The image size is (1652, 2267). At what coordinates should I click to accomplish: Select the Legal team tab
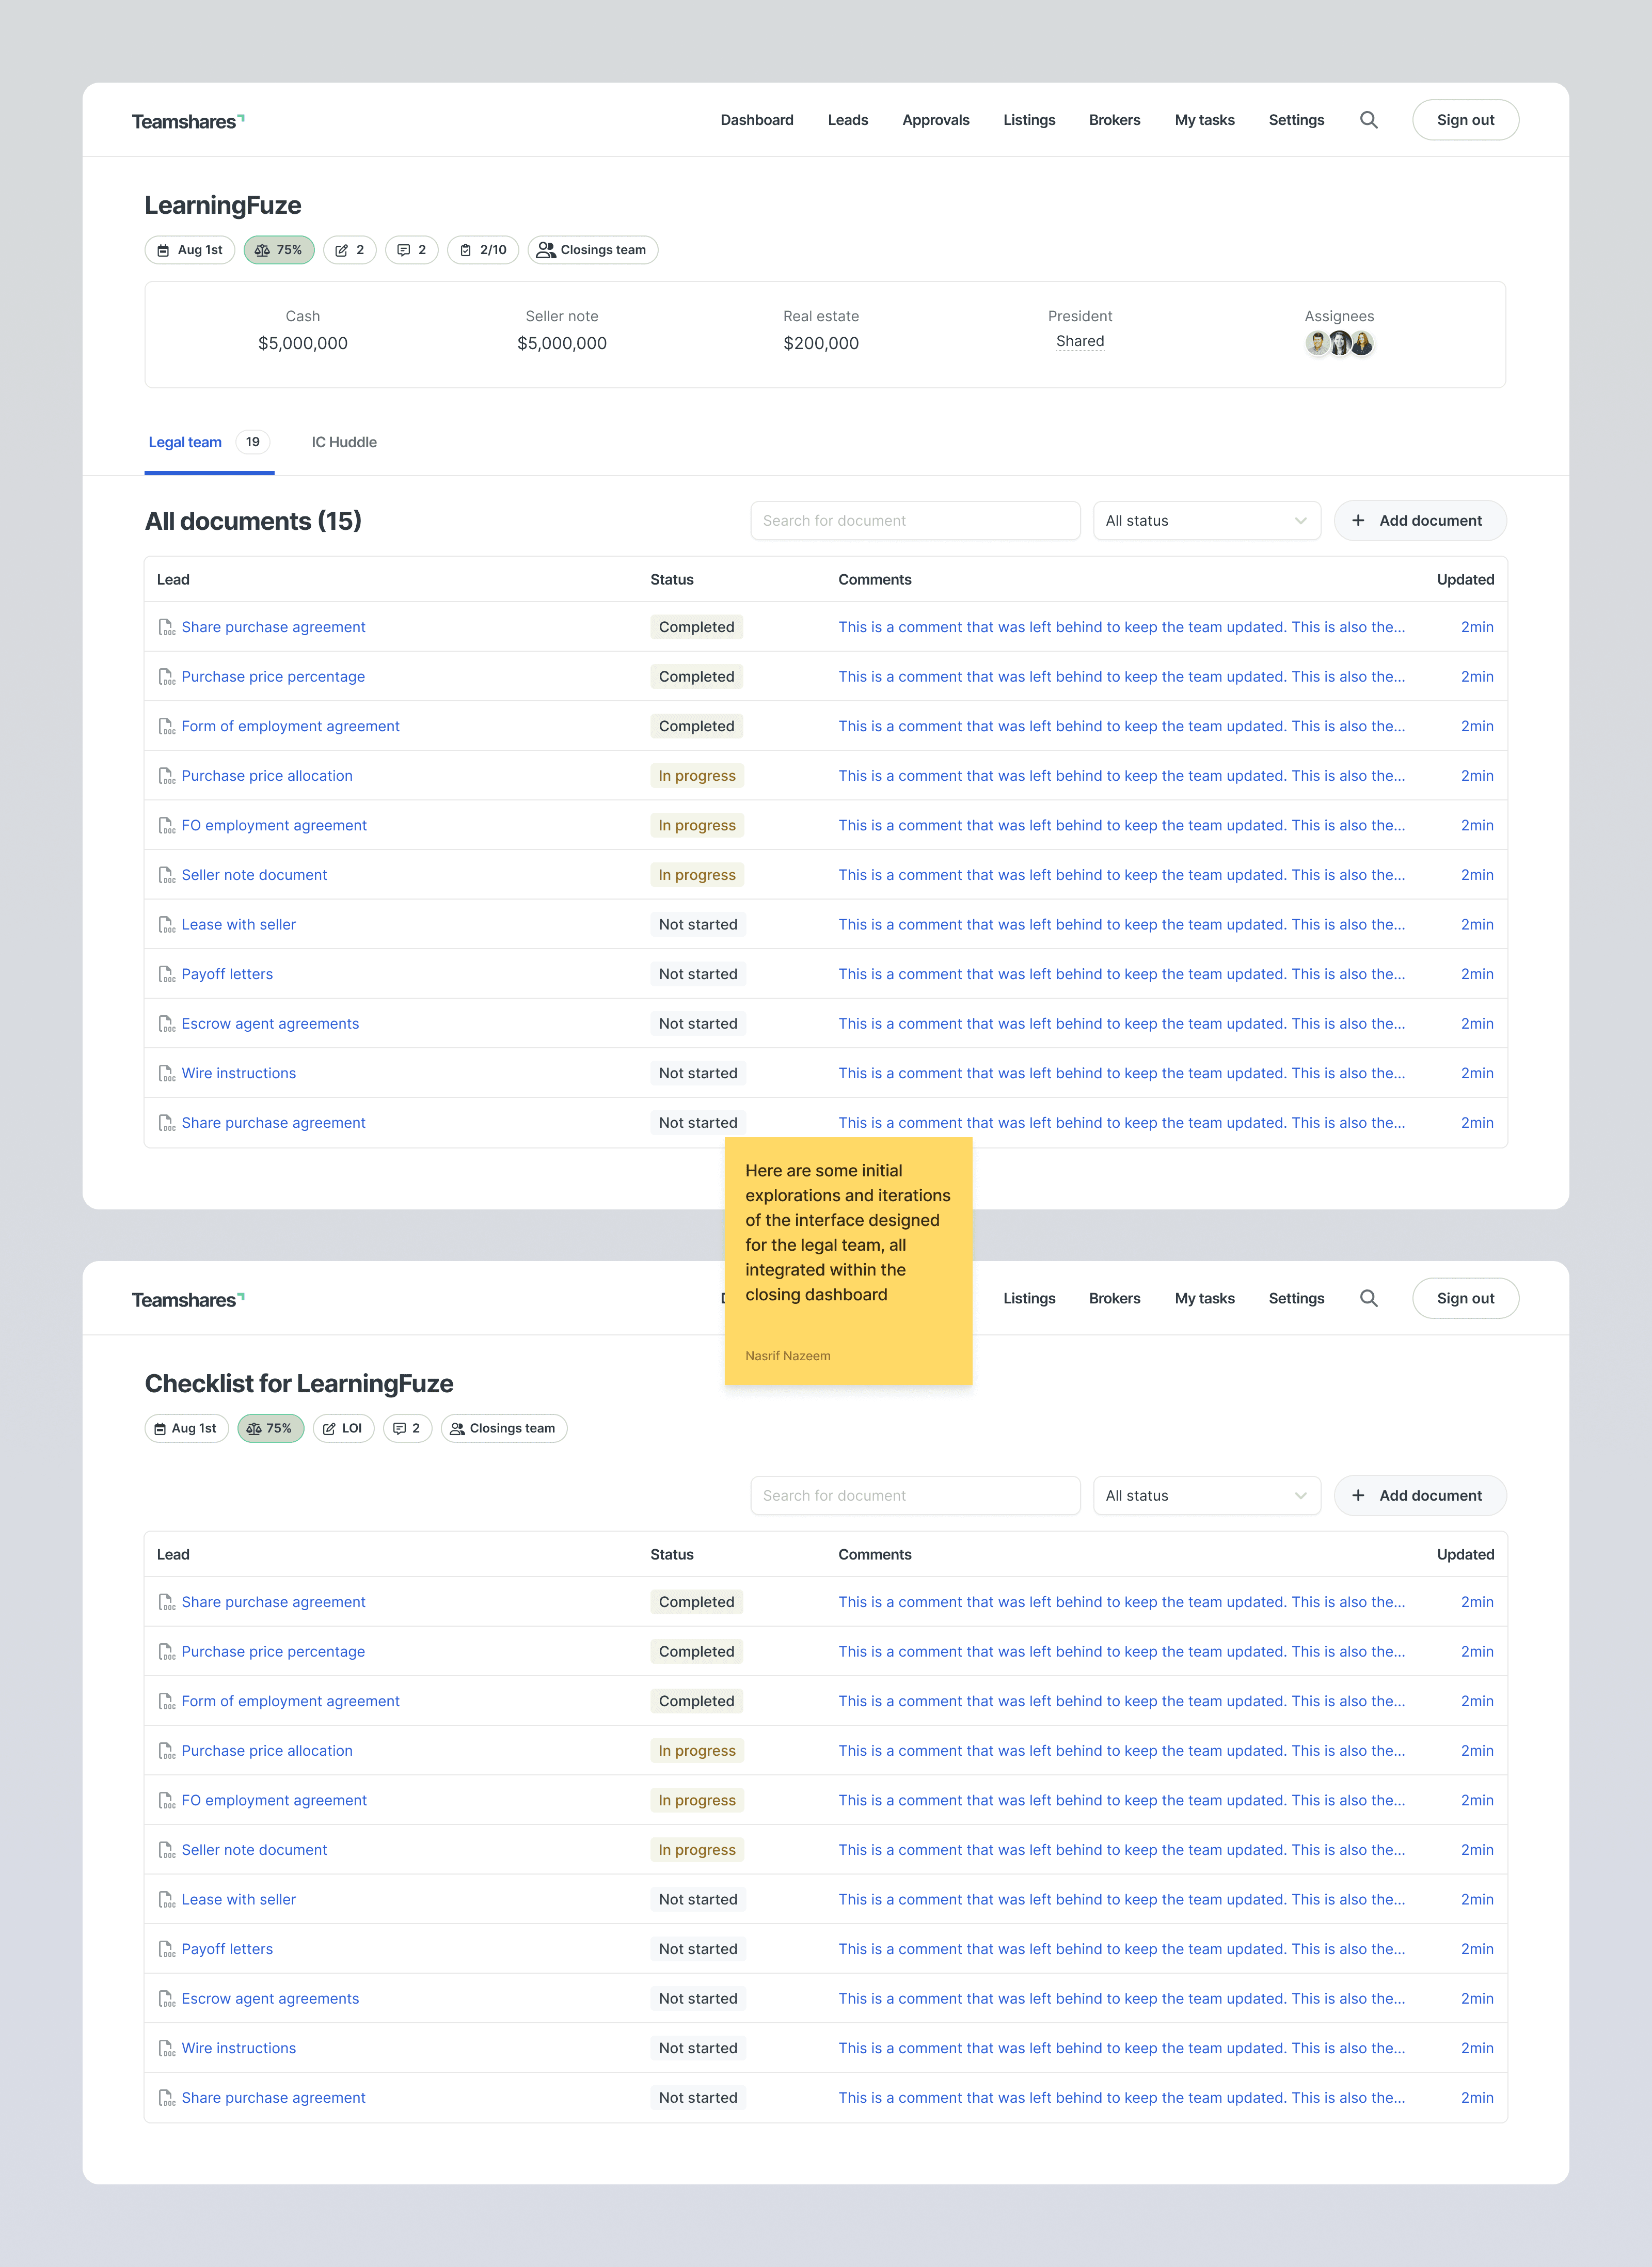coord(186,442)
